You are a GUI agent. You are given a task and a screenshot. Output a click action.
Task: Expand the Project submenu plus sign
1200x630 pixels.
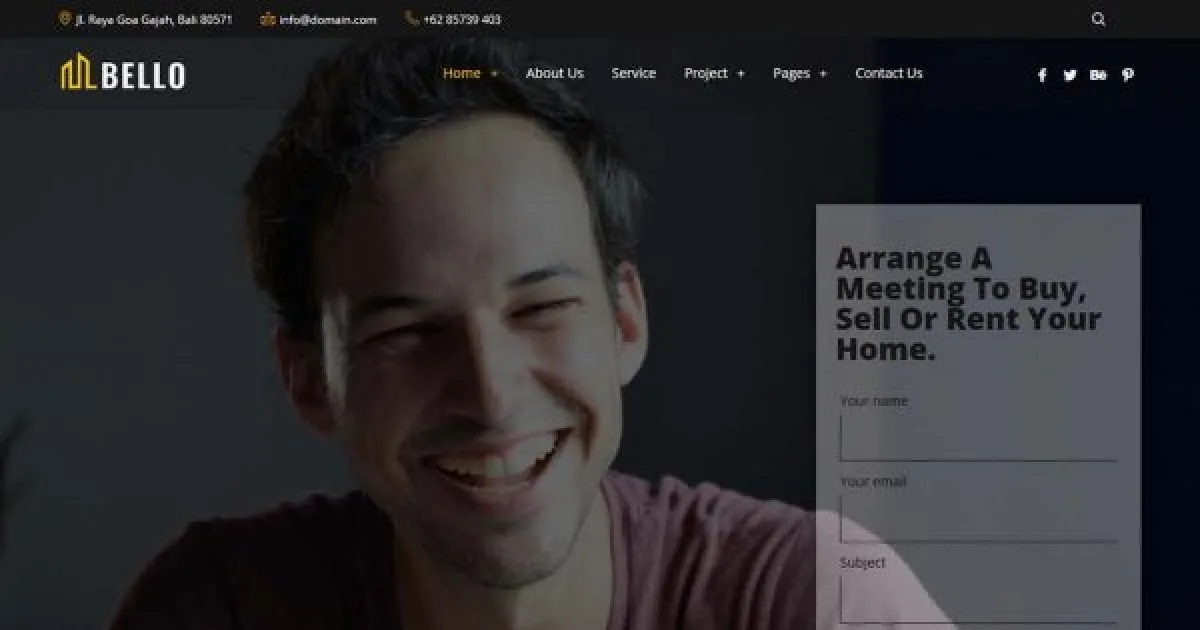point(741,74)
